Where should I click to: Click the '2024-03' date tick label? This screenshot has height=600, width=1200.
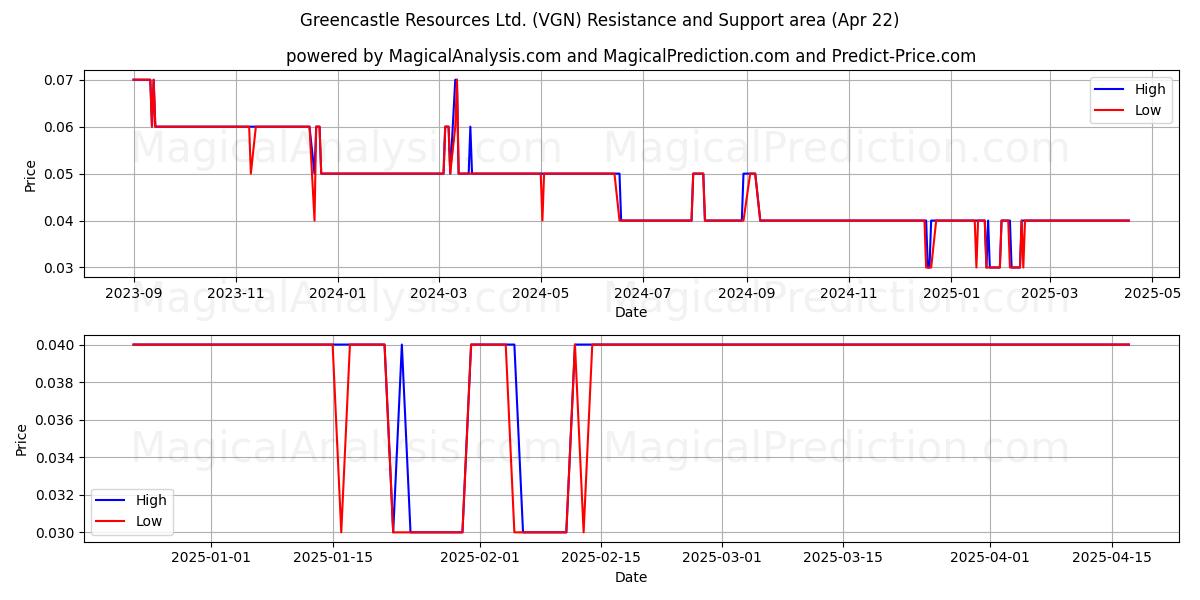pos(439,293)
